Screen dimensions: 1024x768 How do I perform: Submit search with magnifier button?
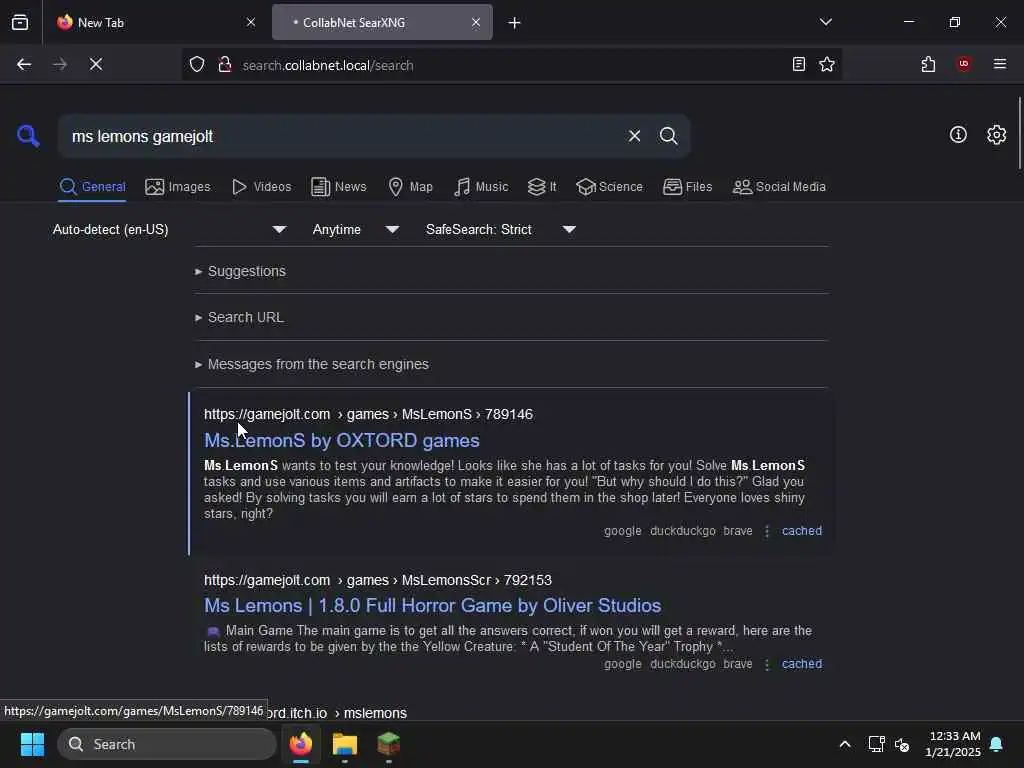(668, 136)
